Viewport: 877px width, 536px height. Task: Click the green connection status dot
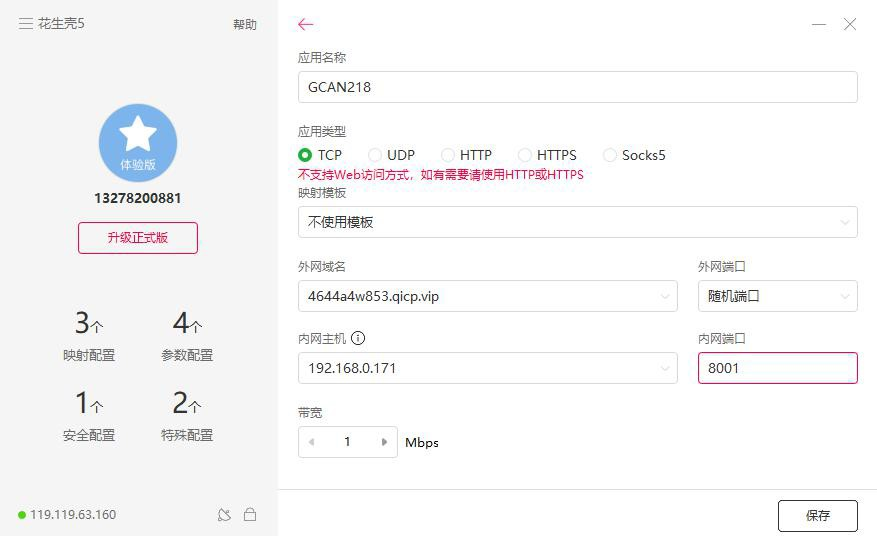click(x=22, y=515)
